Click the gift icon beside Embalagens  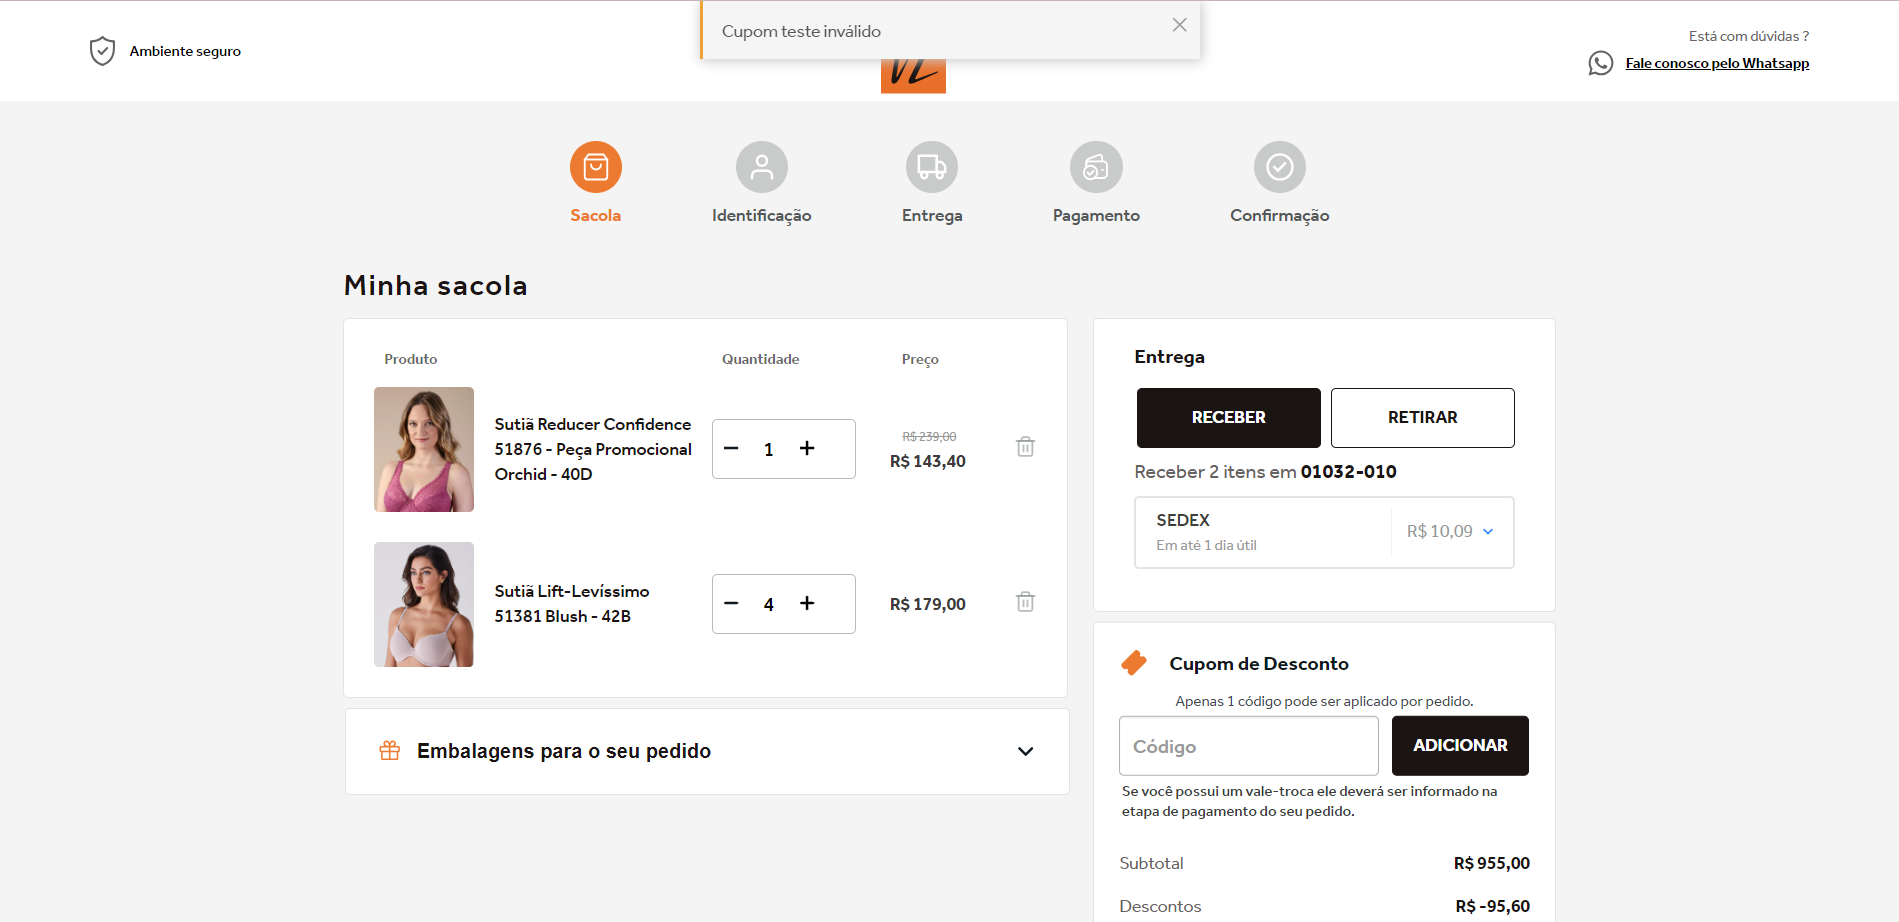(390, 751)
